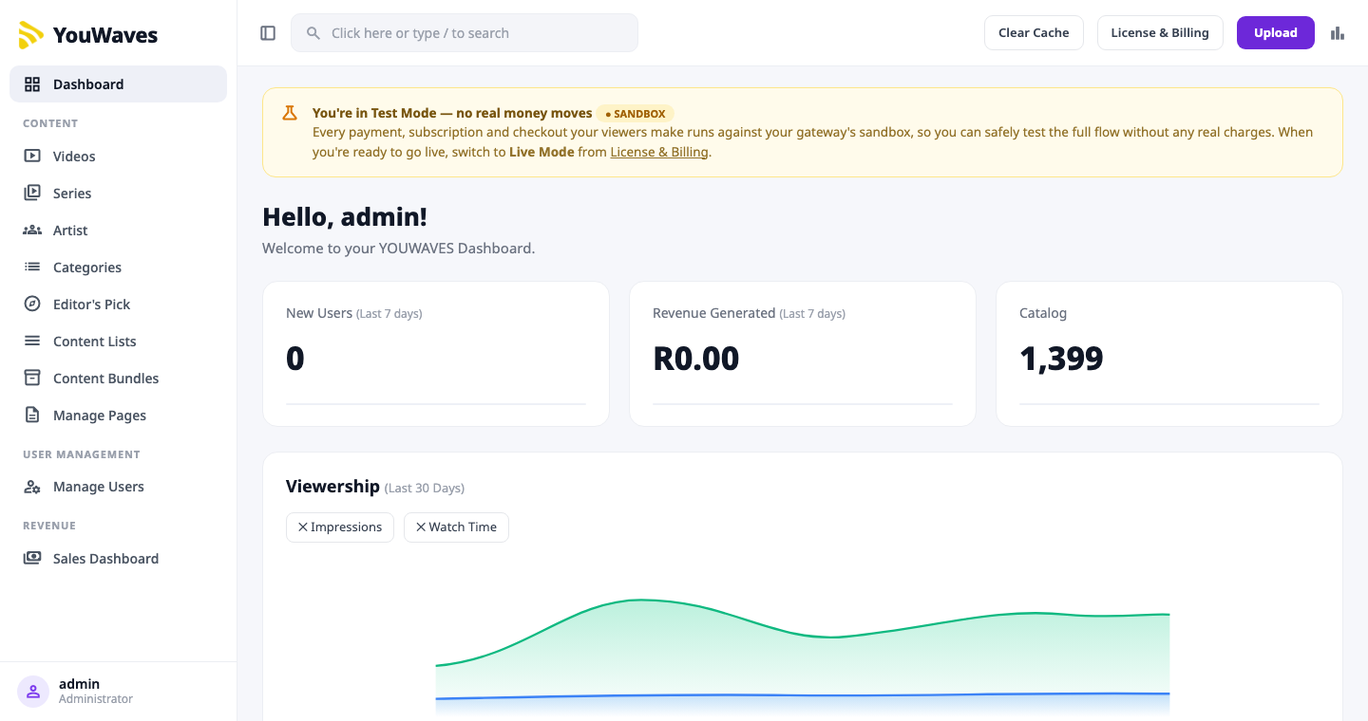Open the Videos section
This screenshot has height=721, width=1368.
pos(118,156)
